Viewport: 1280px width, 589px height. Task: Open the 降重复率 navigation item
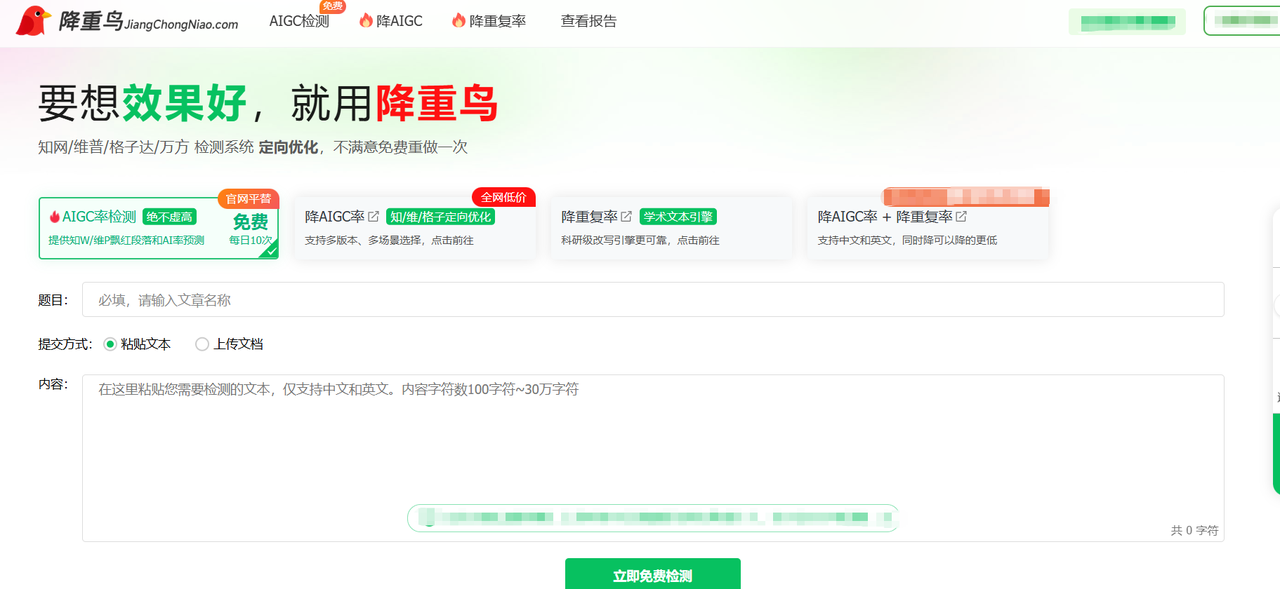point(488,21)
